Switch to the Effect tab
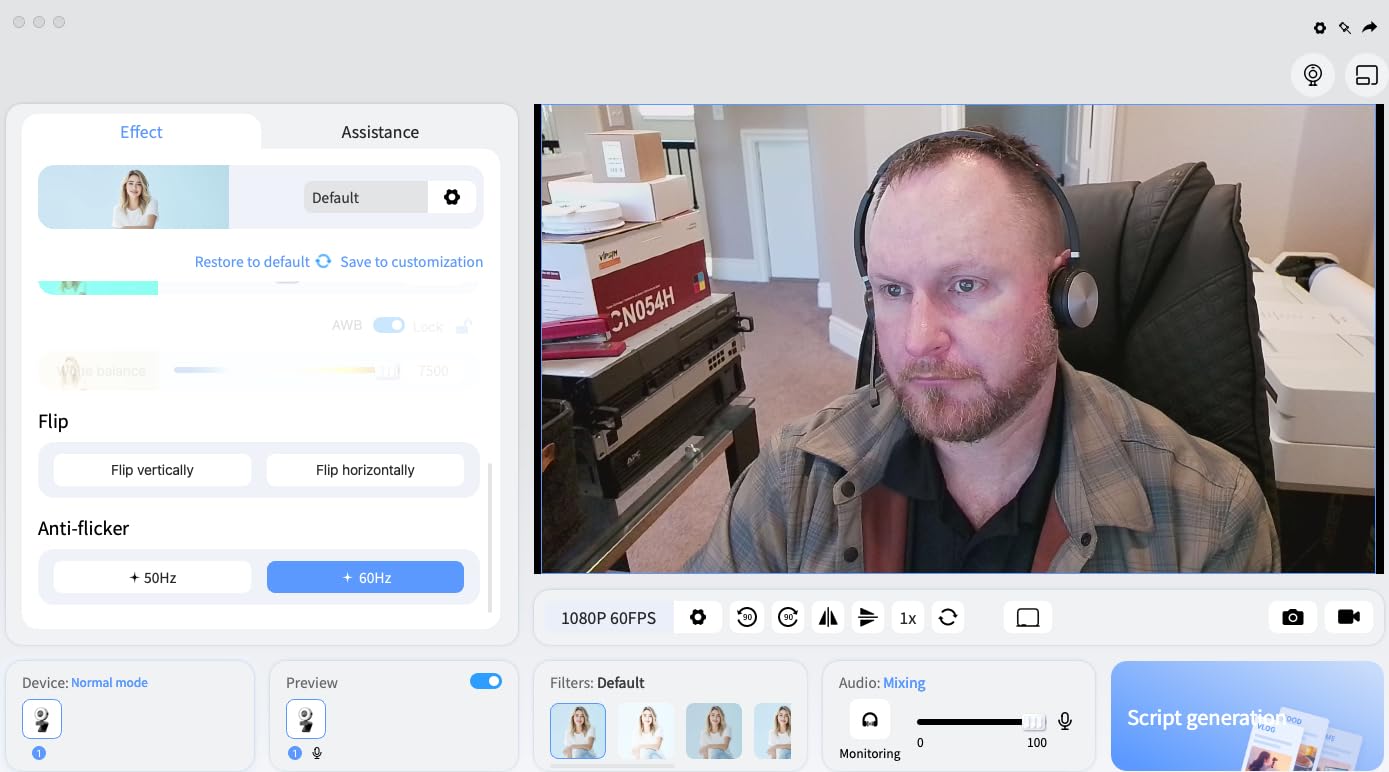 tap(141, 132)
